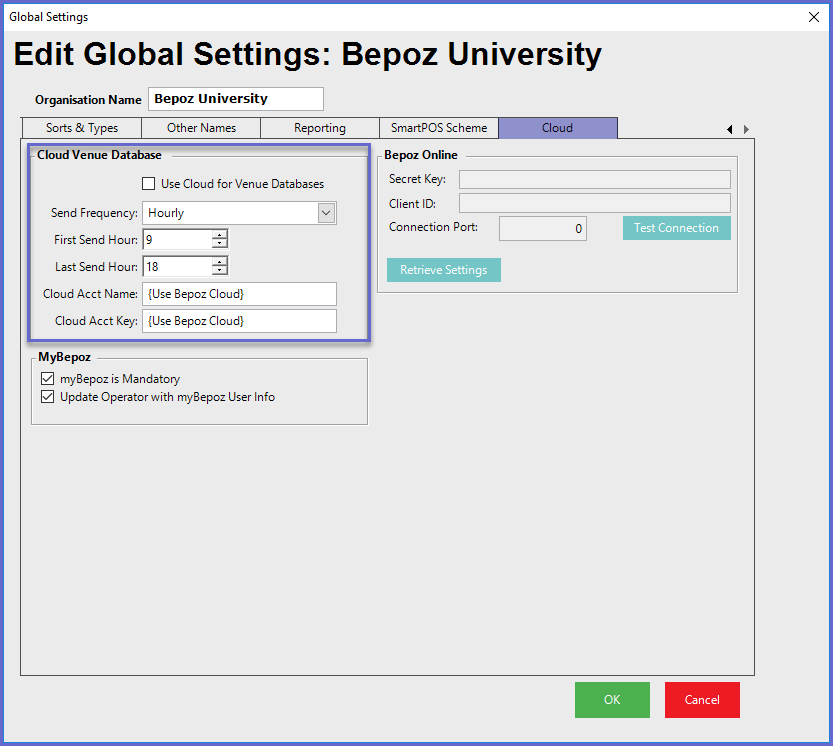Image resolution: width=833 pixels, height=746 pixels.
Task: Decrease Last Send Hour with down arrow
Action: click(219, 271)
